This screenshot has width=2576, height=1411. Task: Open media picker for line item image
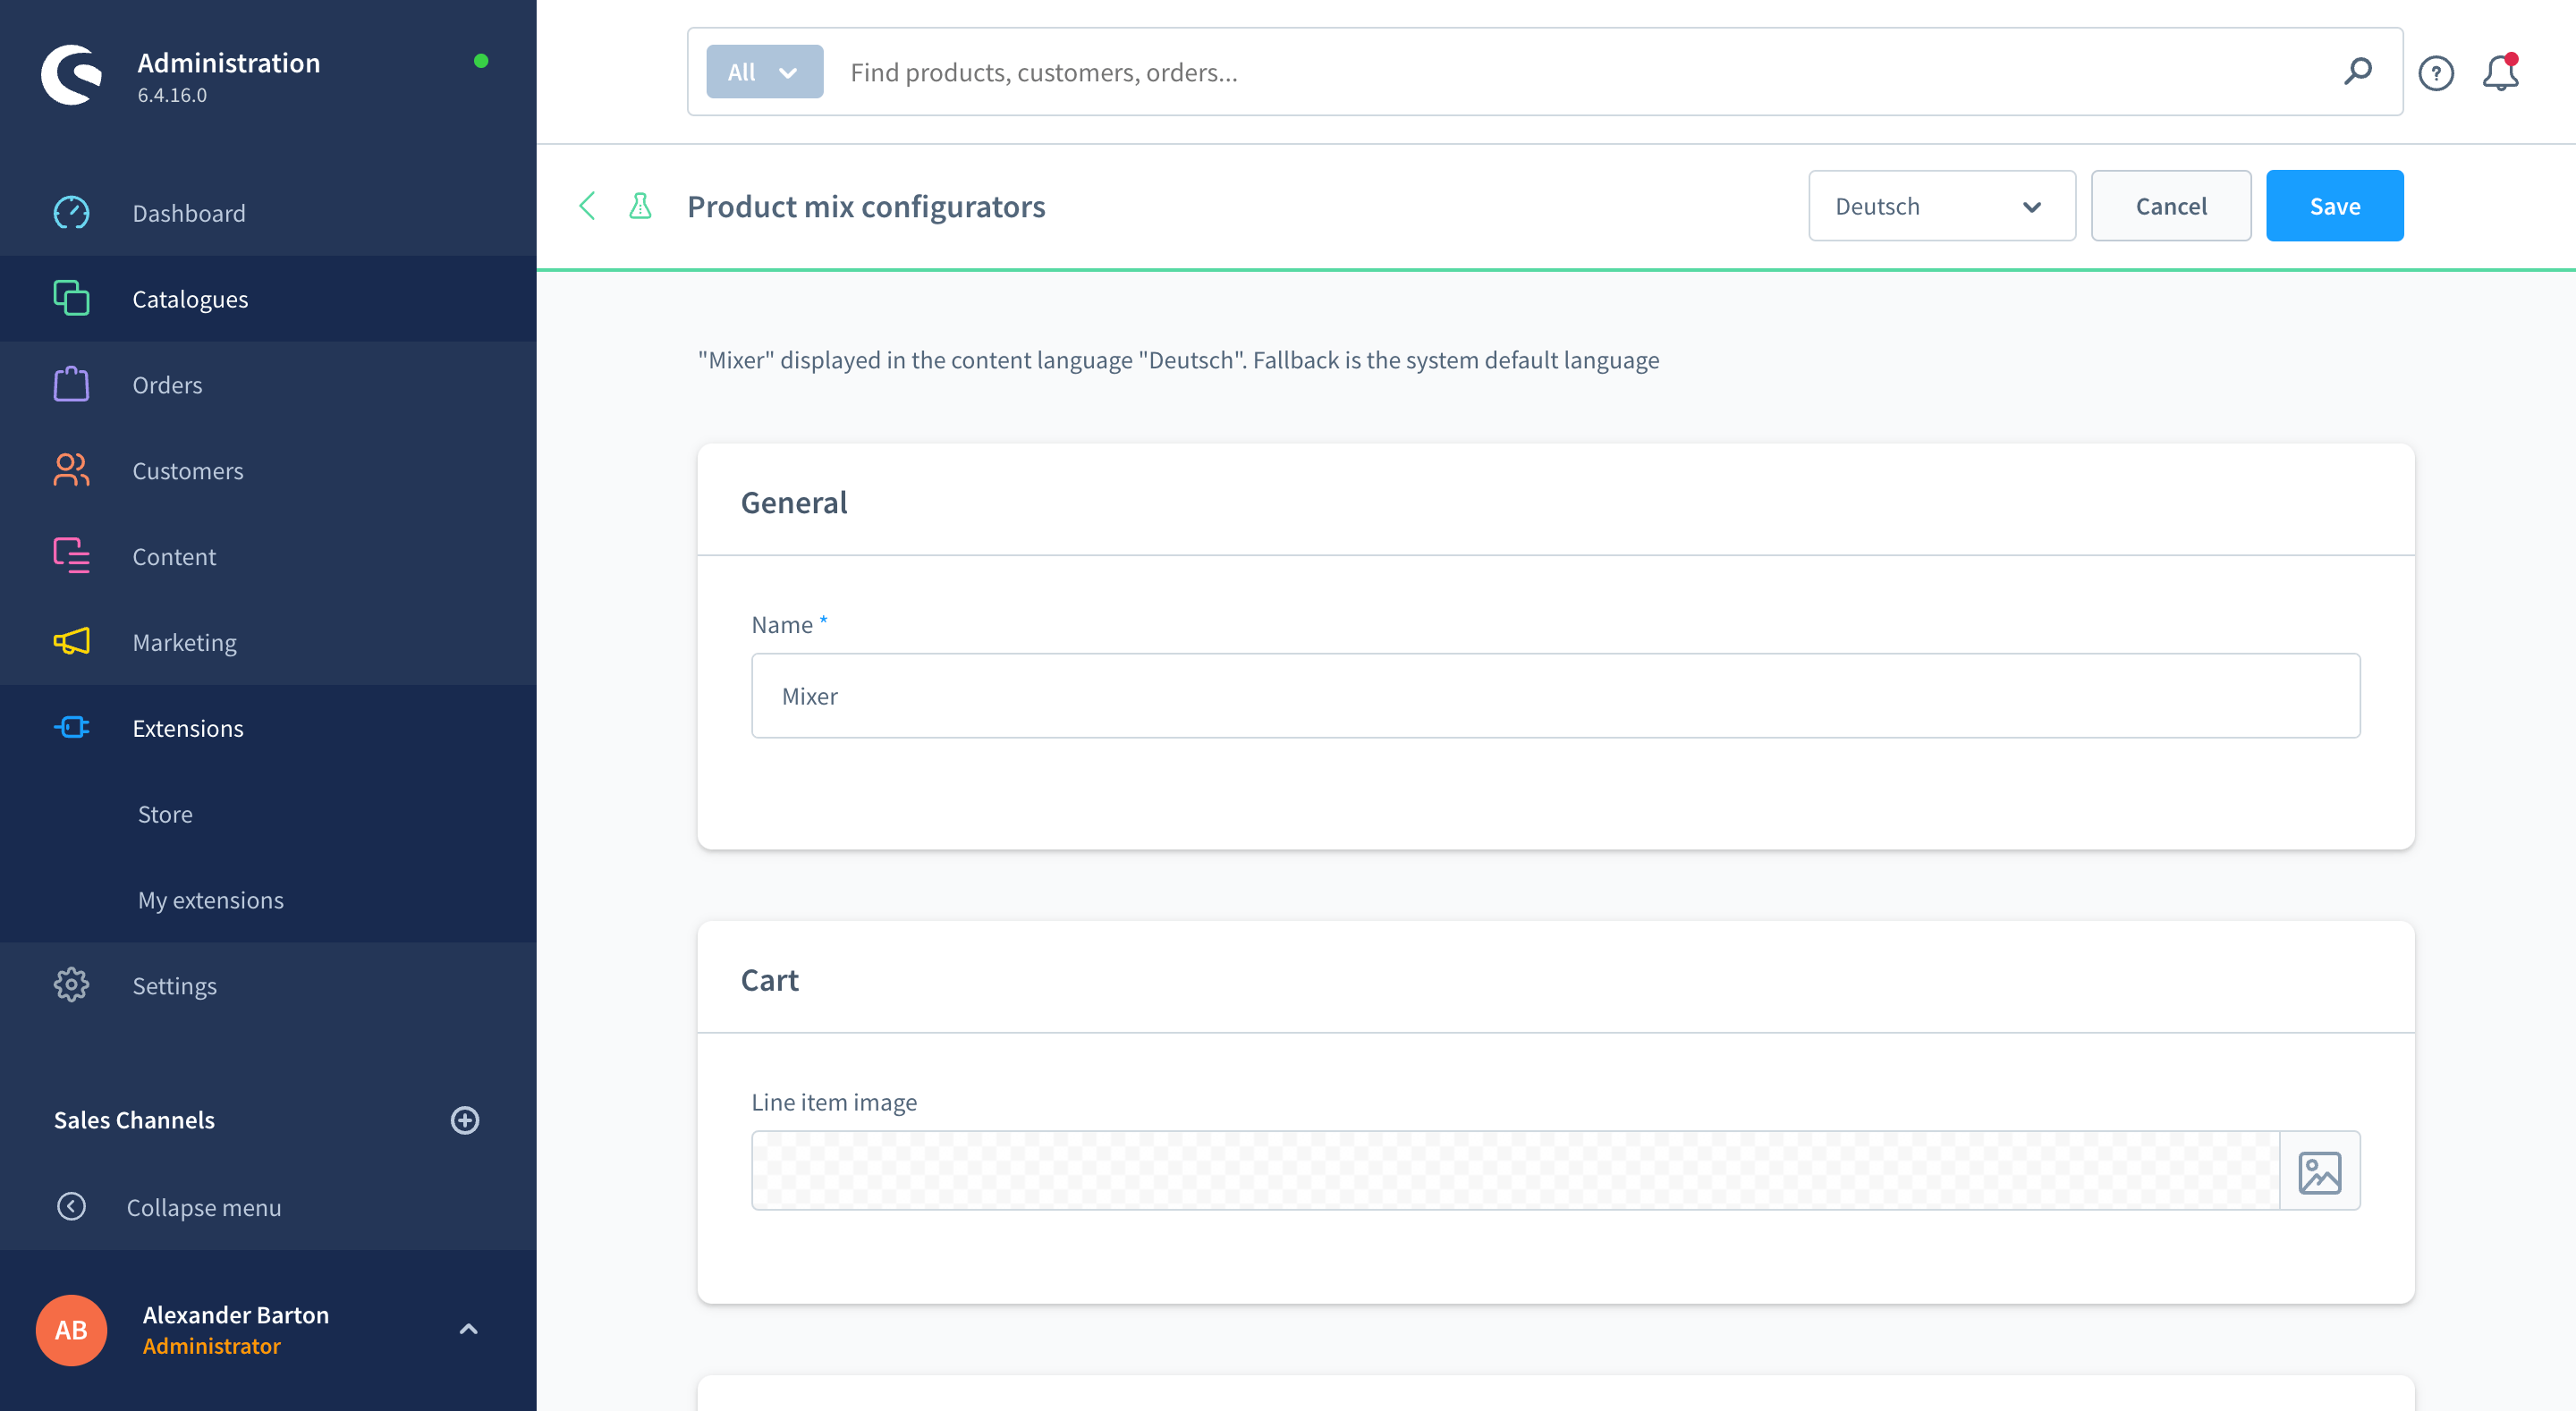pyautogui.click(x=2319, y=1172)
